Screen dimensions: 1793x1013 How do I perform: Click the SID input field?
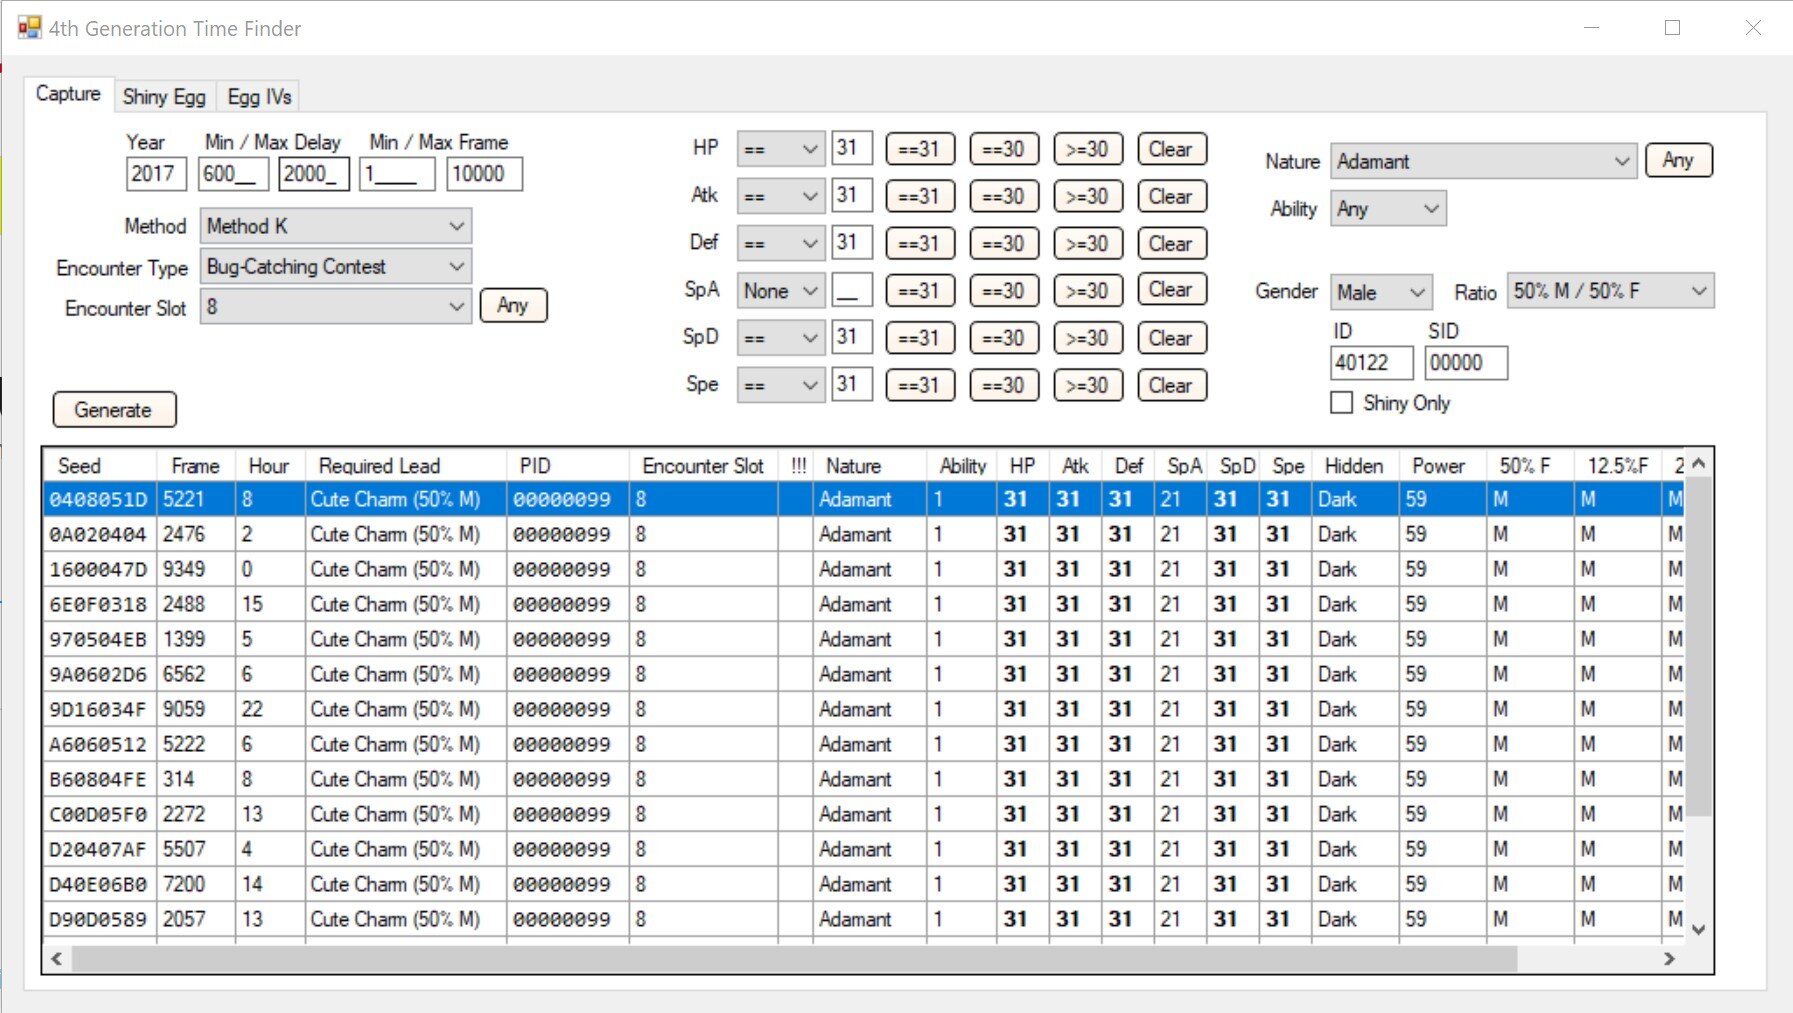1465,363
